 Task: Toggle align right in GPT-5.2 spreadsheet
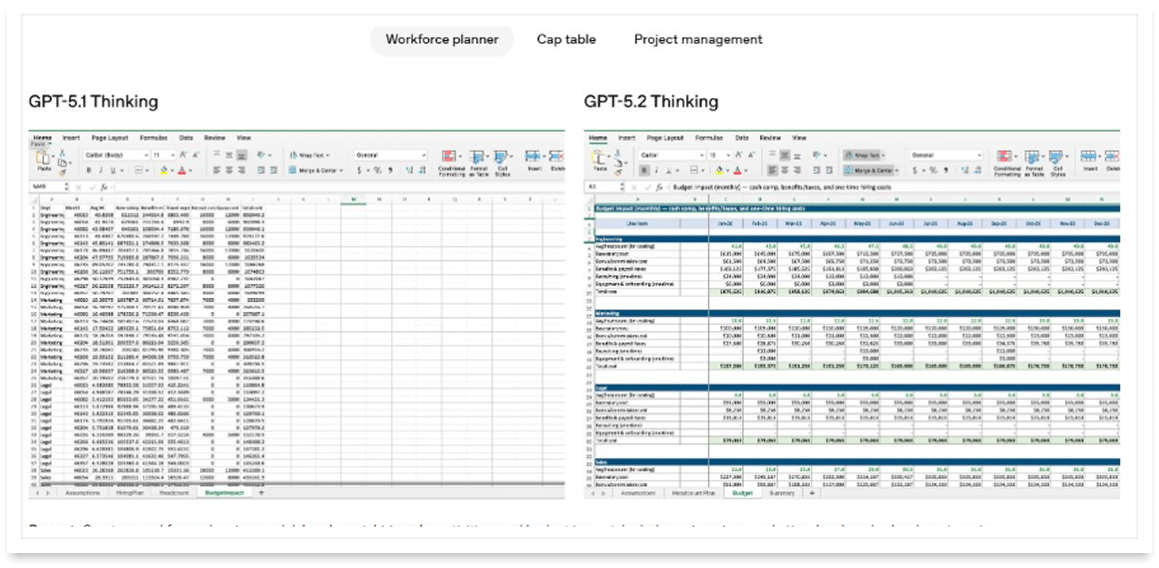click(x=797, y=170)
